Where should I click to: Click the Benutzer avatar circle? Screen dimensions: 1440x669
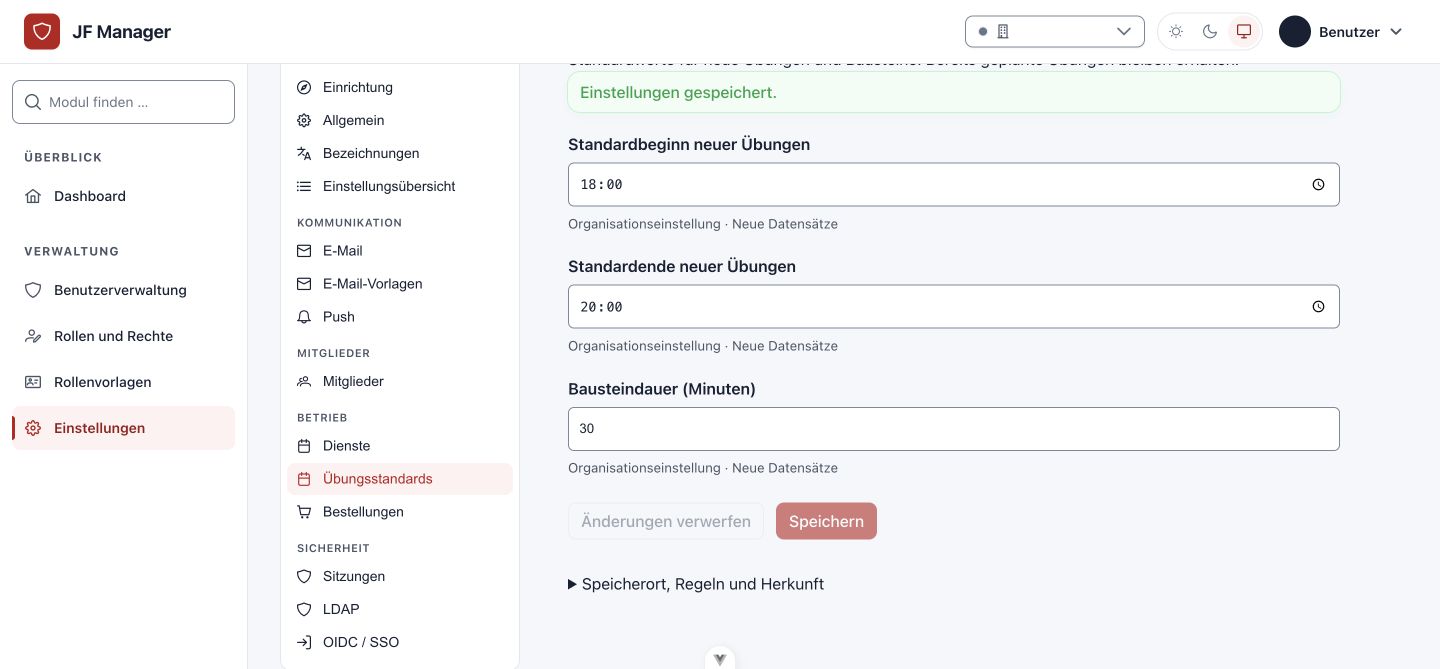(1295, 32)
